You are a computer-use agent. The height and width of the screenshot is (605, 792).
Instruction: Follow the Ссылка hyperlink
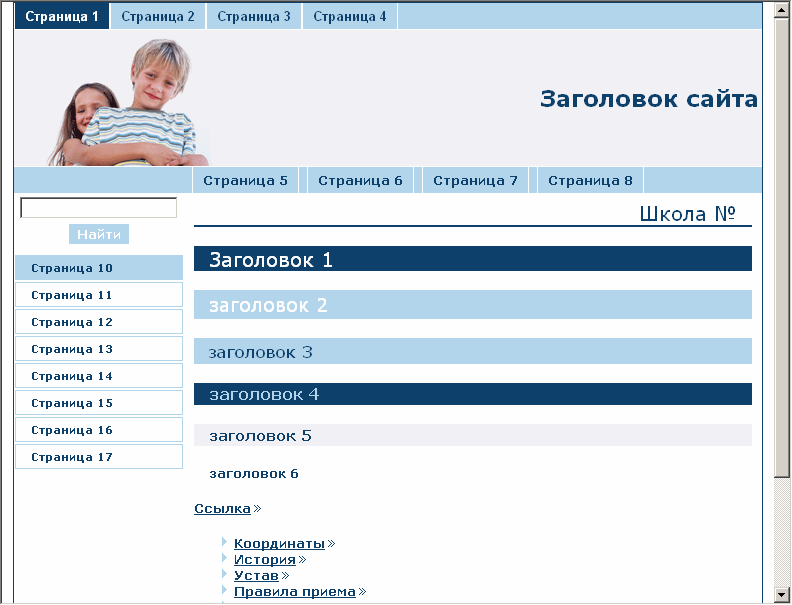point(222,509)
